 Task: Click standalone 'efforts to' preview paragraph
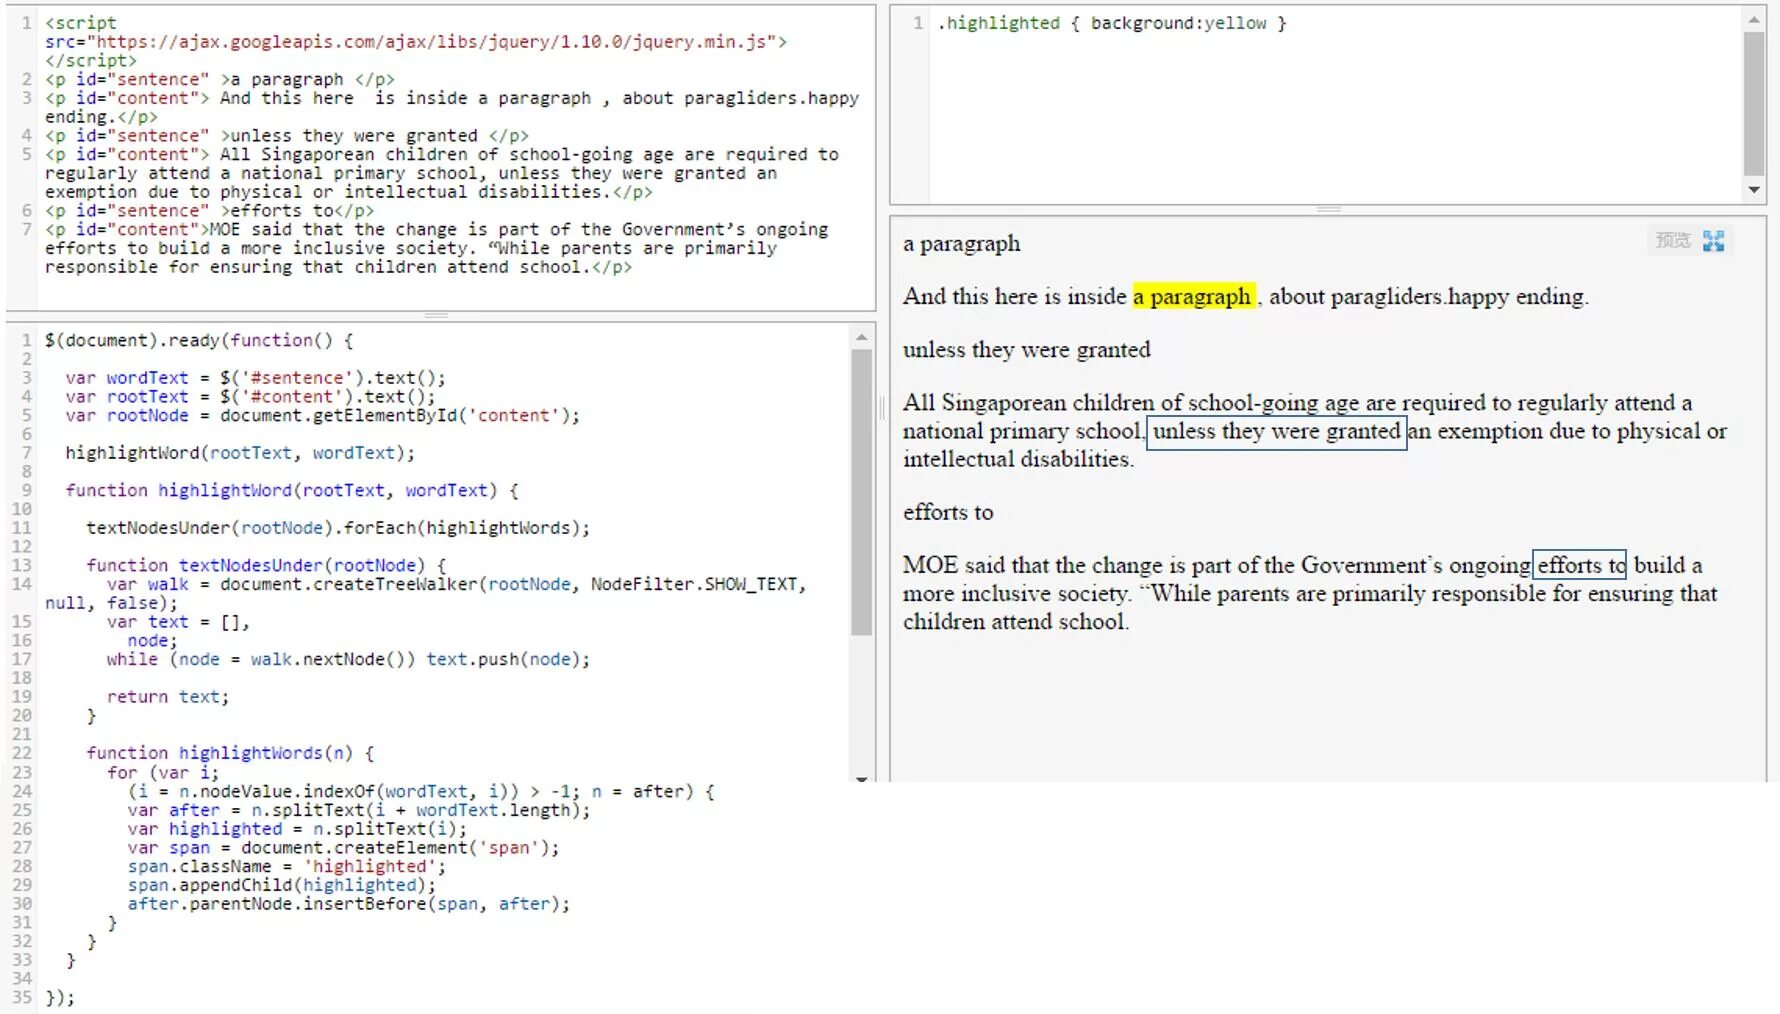[948, 512]
